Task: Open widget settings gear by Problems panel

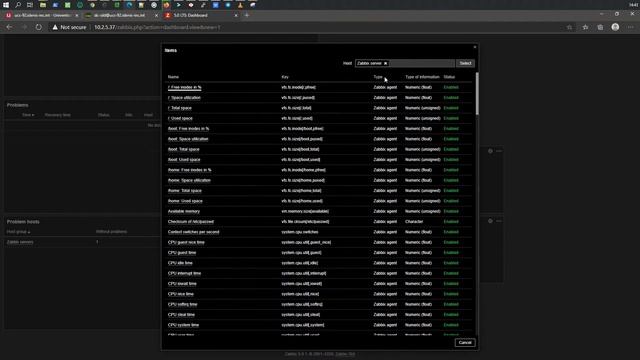Action: pos(490,151)
